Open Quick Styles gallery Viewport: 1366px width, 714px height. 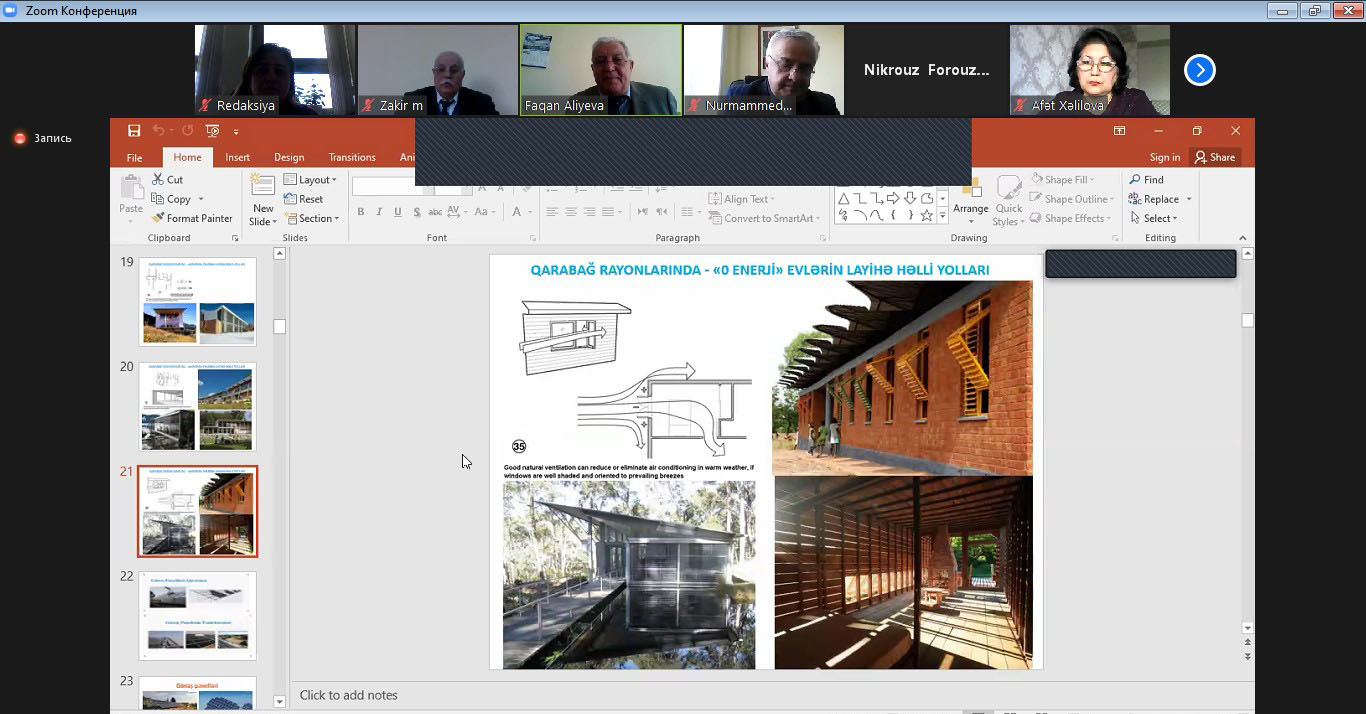click(1008, 199)
